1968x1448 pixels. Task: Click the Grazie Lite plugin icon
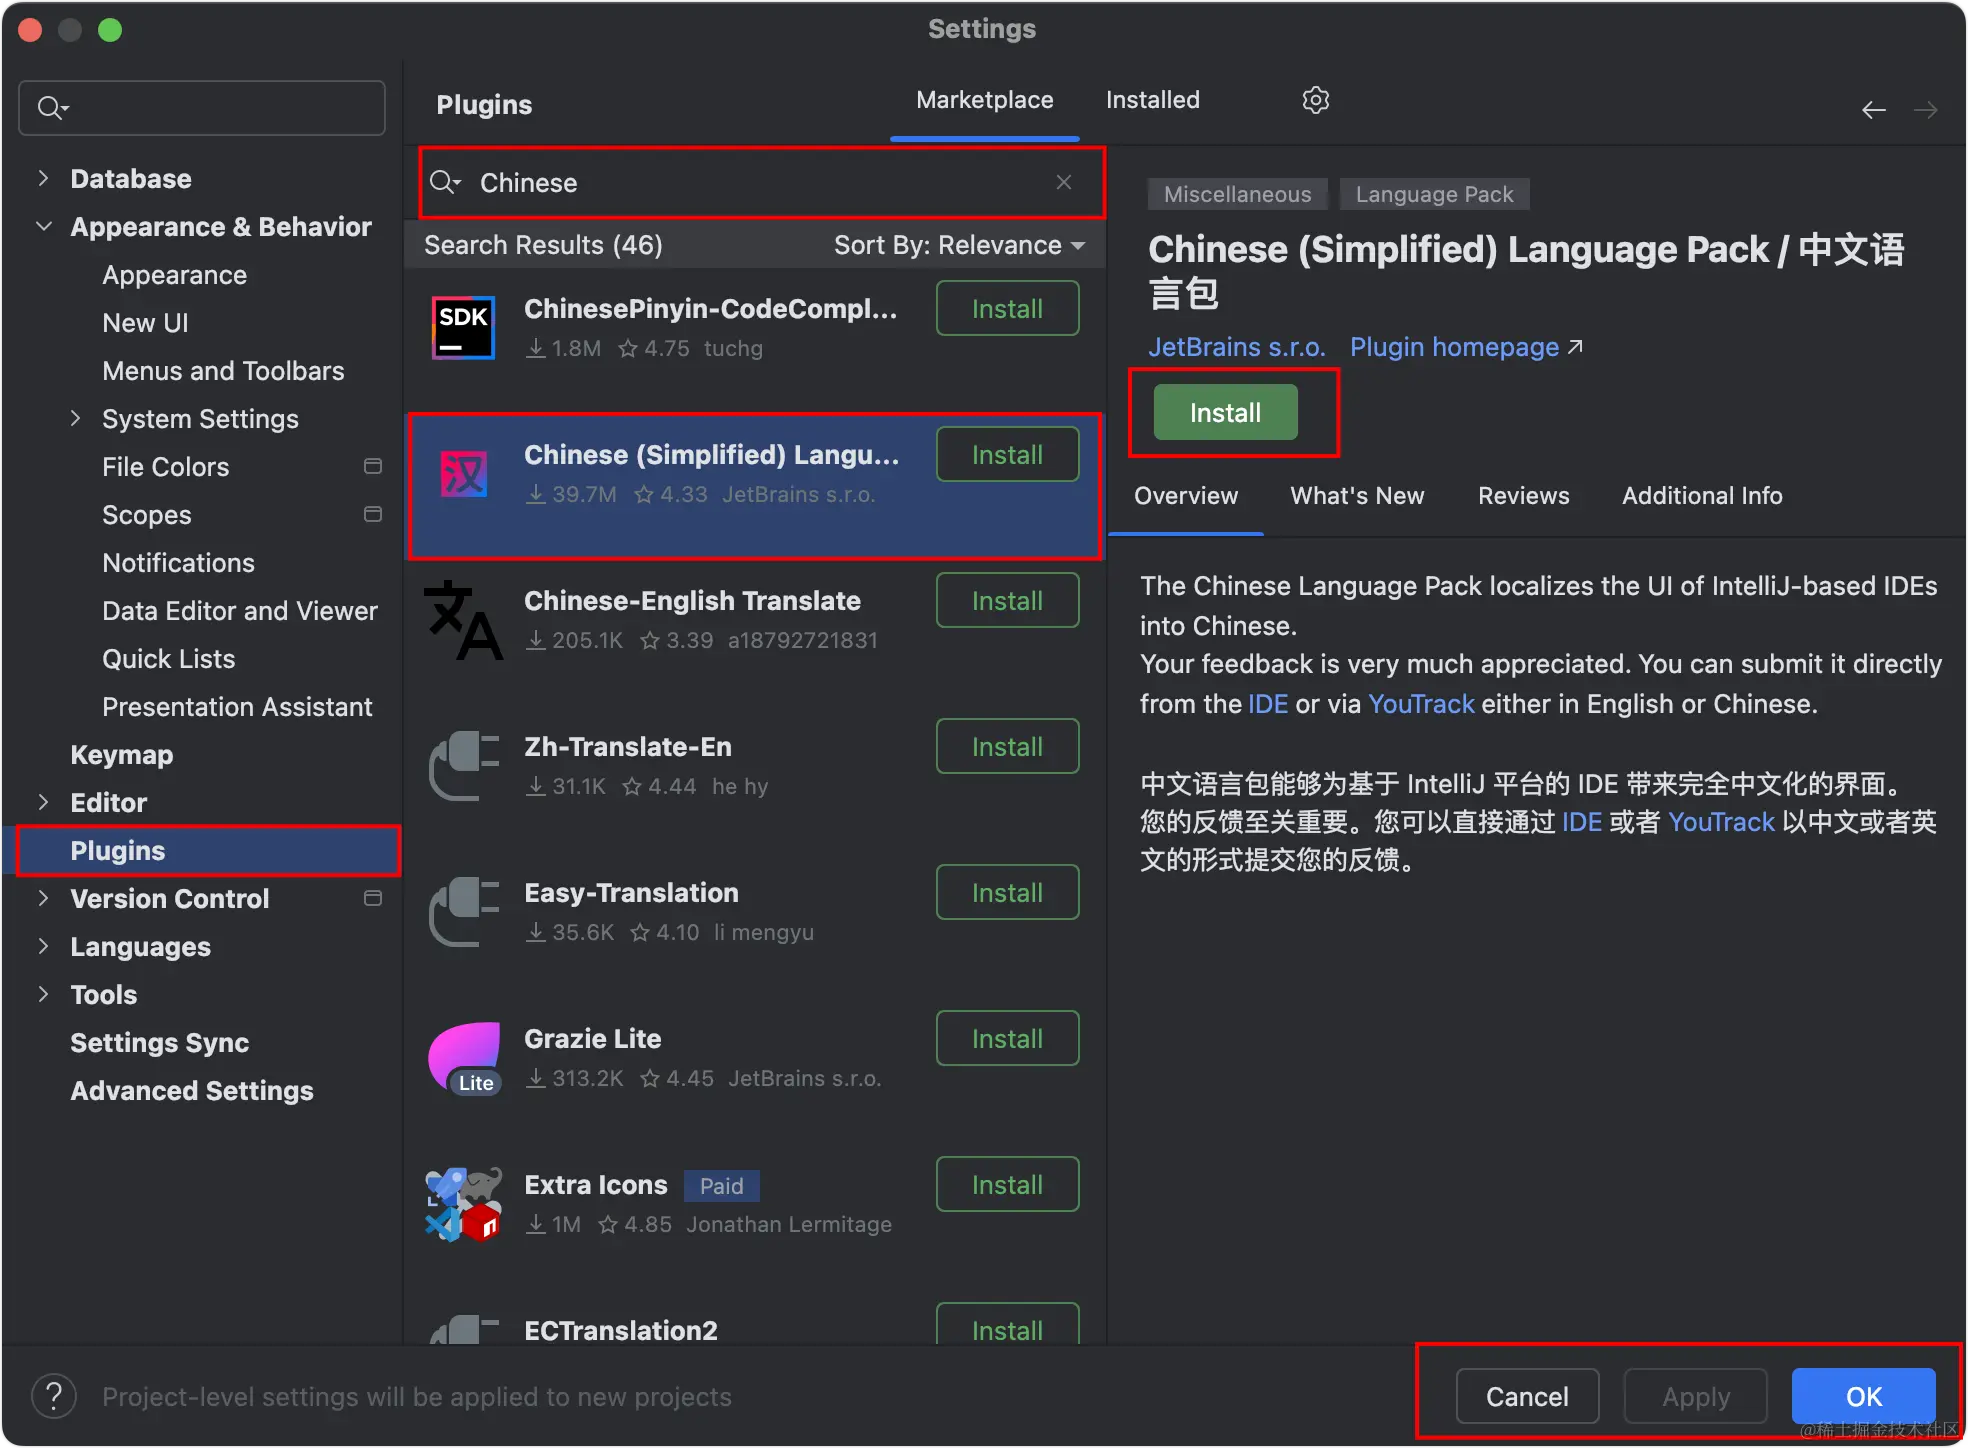pyautogui.click(x=464, y=1058)
